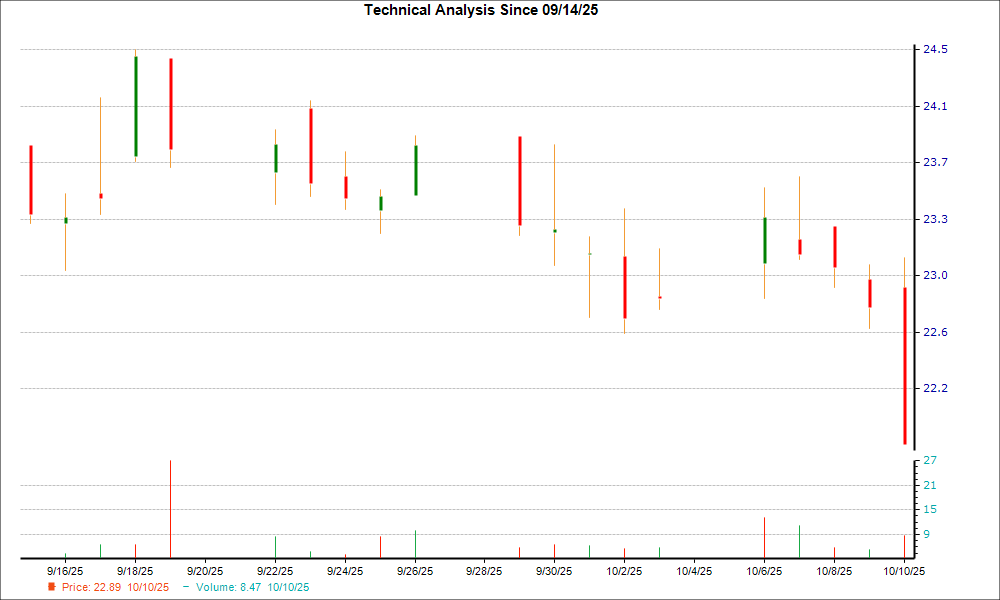The image size is (1000, 600).
Task: Click the red candlestick on 10/2/25
Action: (x=625, y=287)
